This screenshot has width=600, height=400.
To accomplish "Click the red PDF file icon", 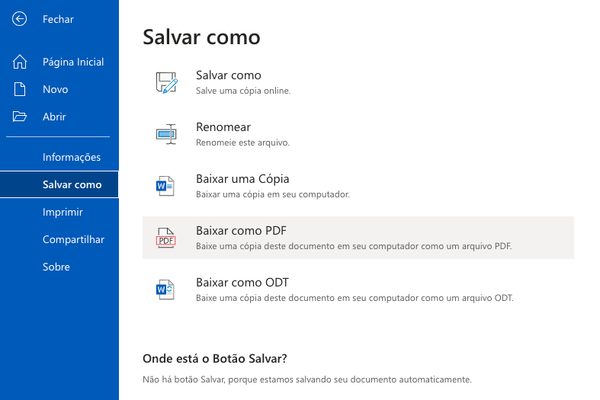I will [x=165, y=238].
